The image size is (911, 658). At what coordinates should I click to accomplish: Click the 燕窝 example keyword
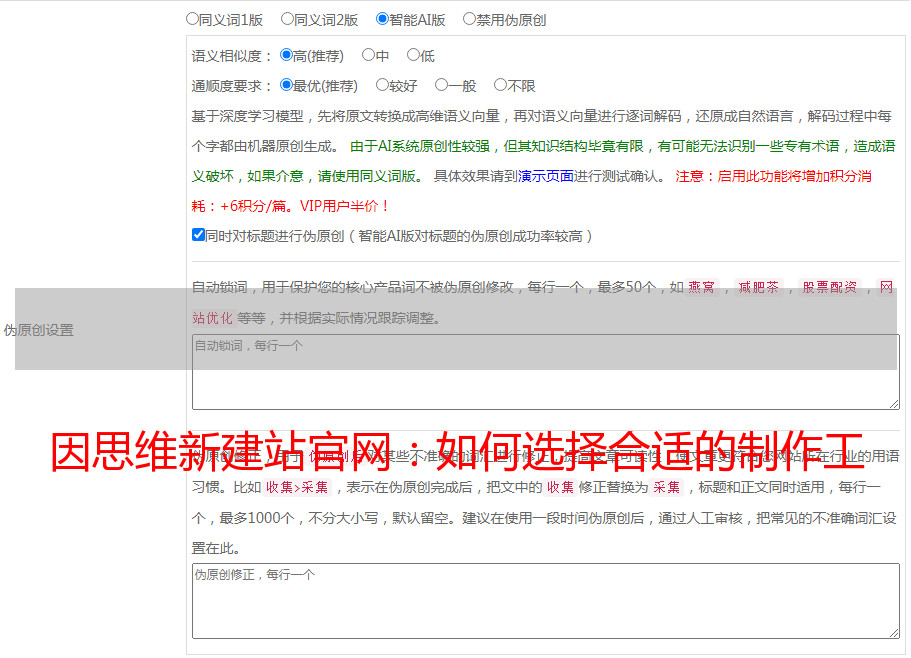click(x=701, y=287)
